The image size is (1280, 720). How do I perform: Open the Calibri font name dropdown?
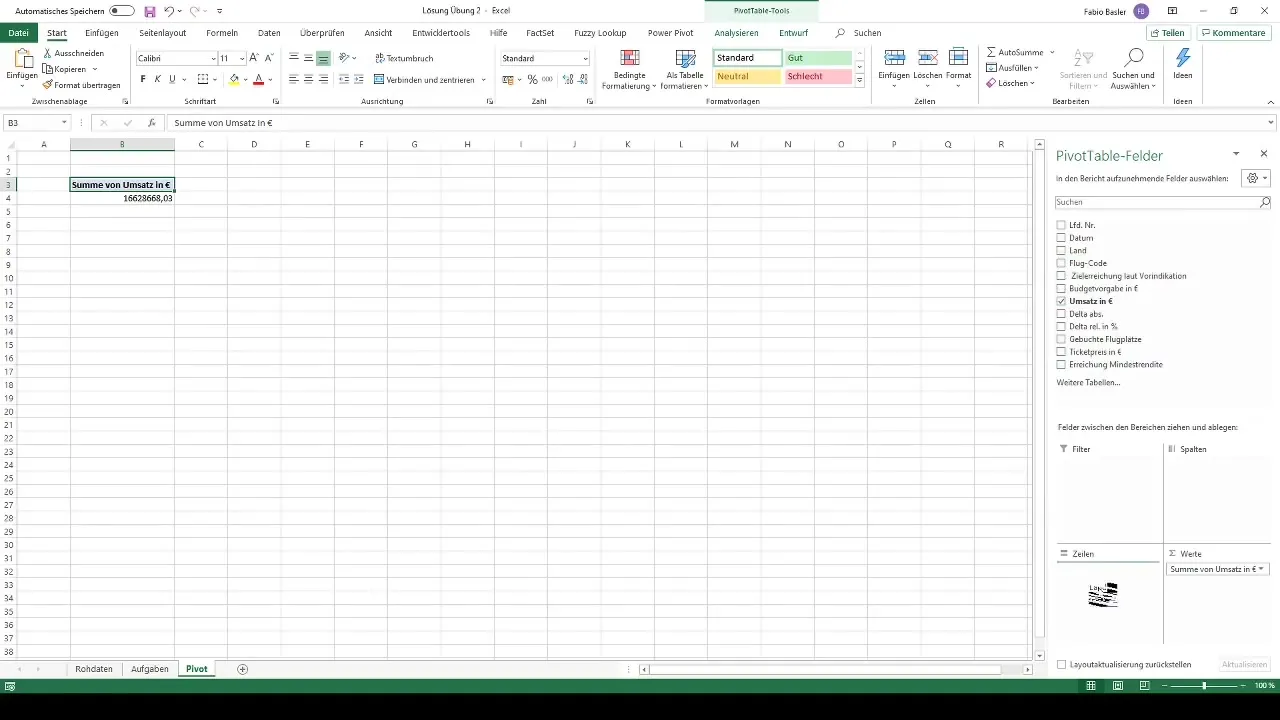tap(213, 59)
